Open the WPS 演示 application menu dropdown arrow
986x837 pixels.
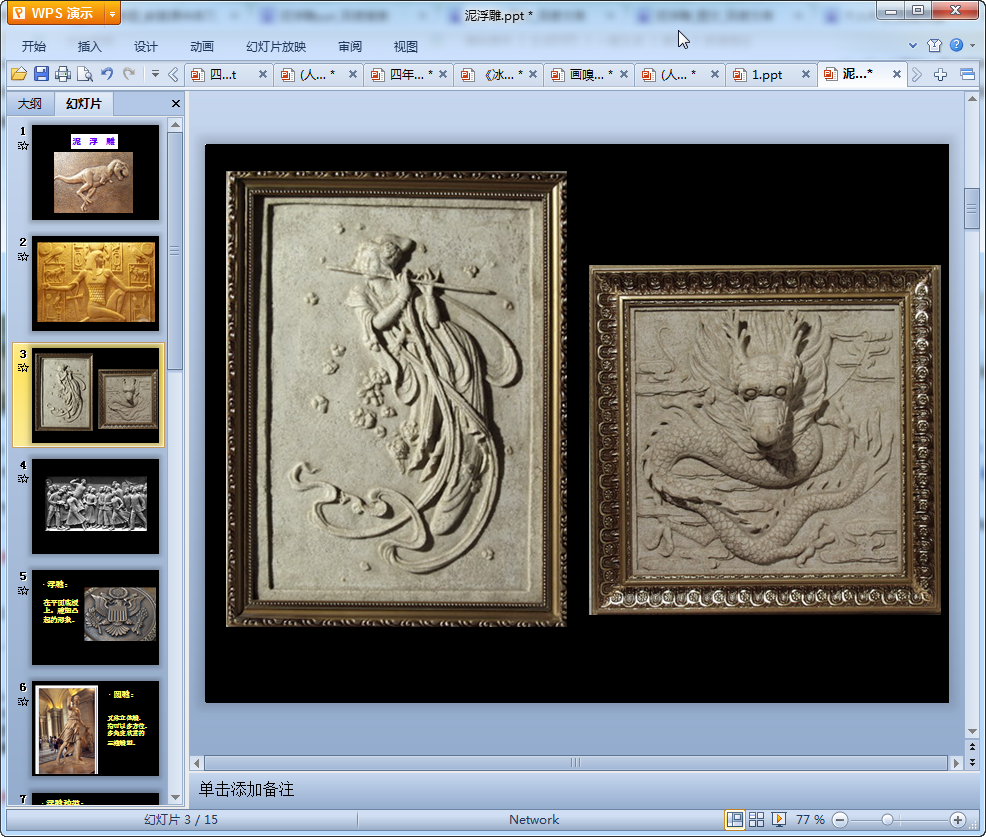[x=112, y=13]
